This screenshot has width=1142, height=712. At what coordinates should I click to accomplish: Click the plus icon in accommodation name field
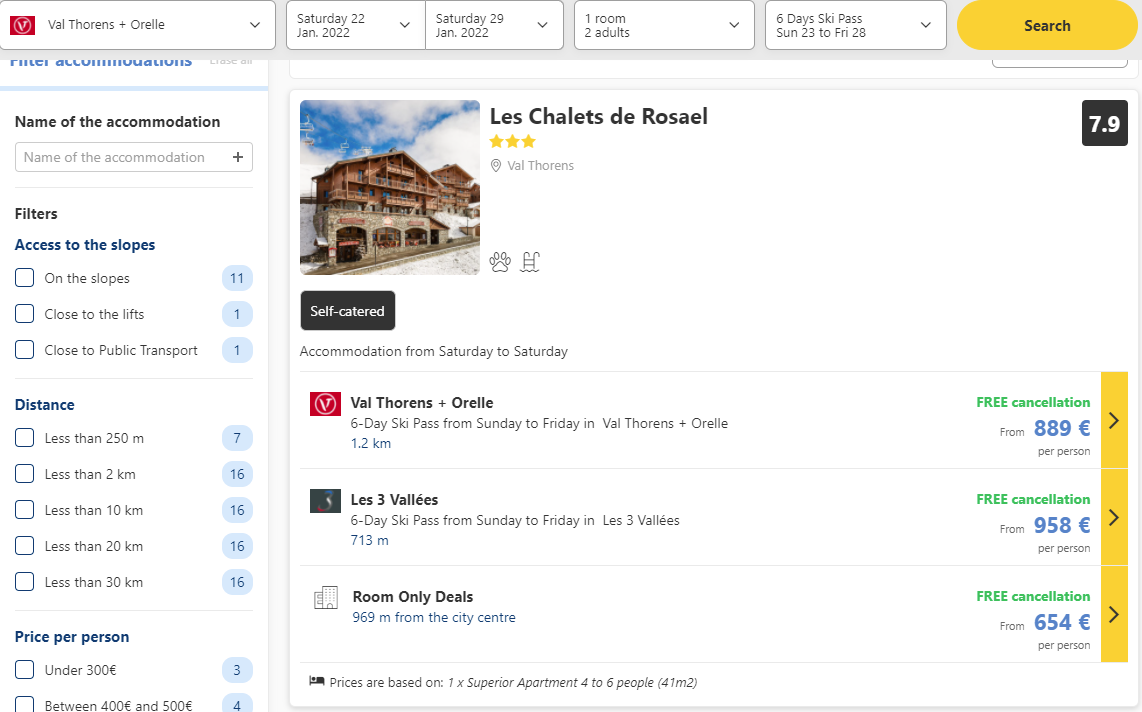(x=237, y=157)
